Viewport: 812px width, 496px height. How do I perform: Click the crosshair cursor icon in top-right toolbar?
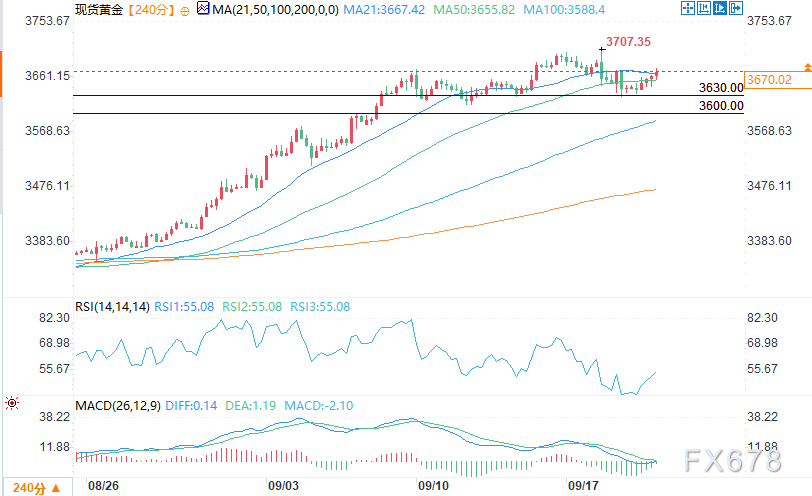pos(686,9)
